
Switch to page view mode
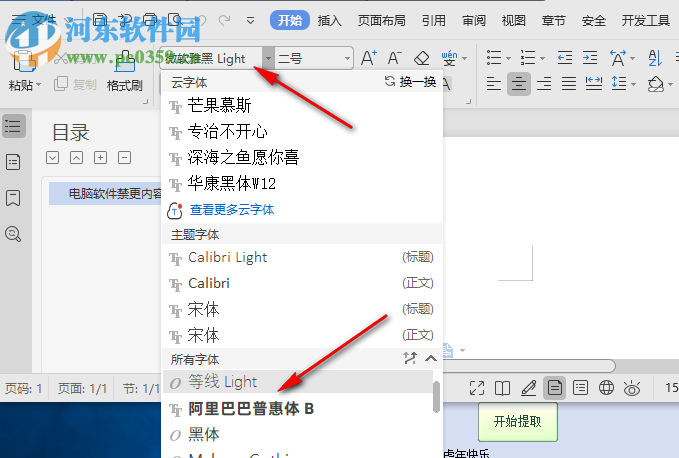click(x=554, y=388)
